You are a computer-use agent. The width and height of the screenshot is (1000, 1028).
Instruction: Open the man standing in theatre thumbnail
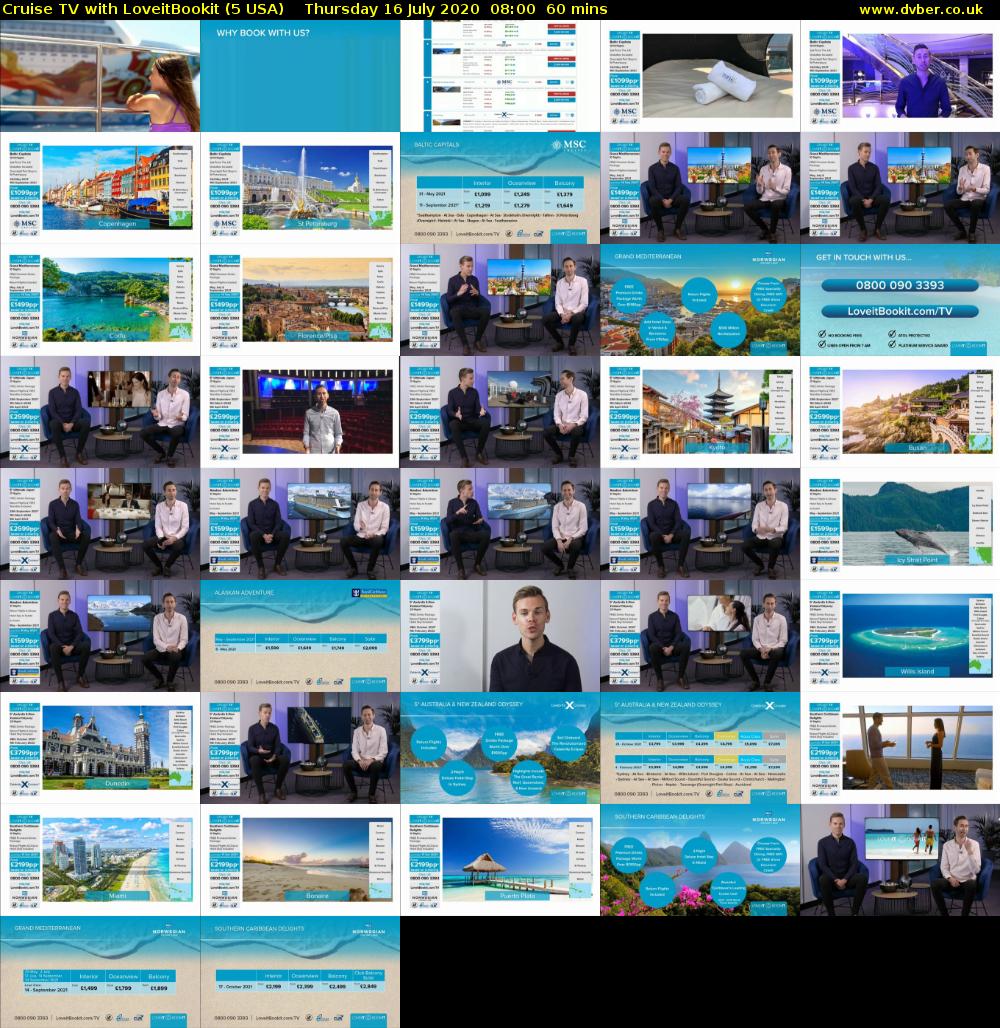pos(300,412)
